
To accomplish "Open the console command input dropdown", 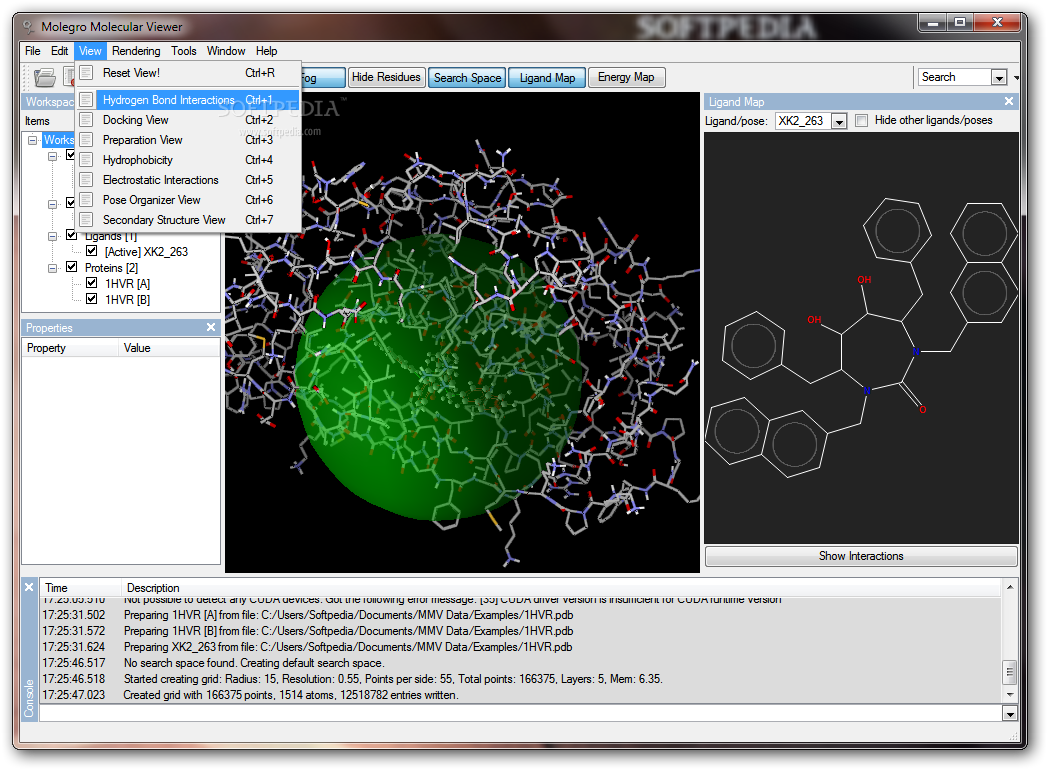I will [1010, 714].
